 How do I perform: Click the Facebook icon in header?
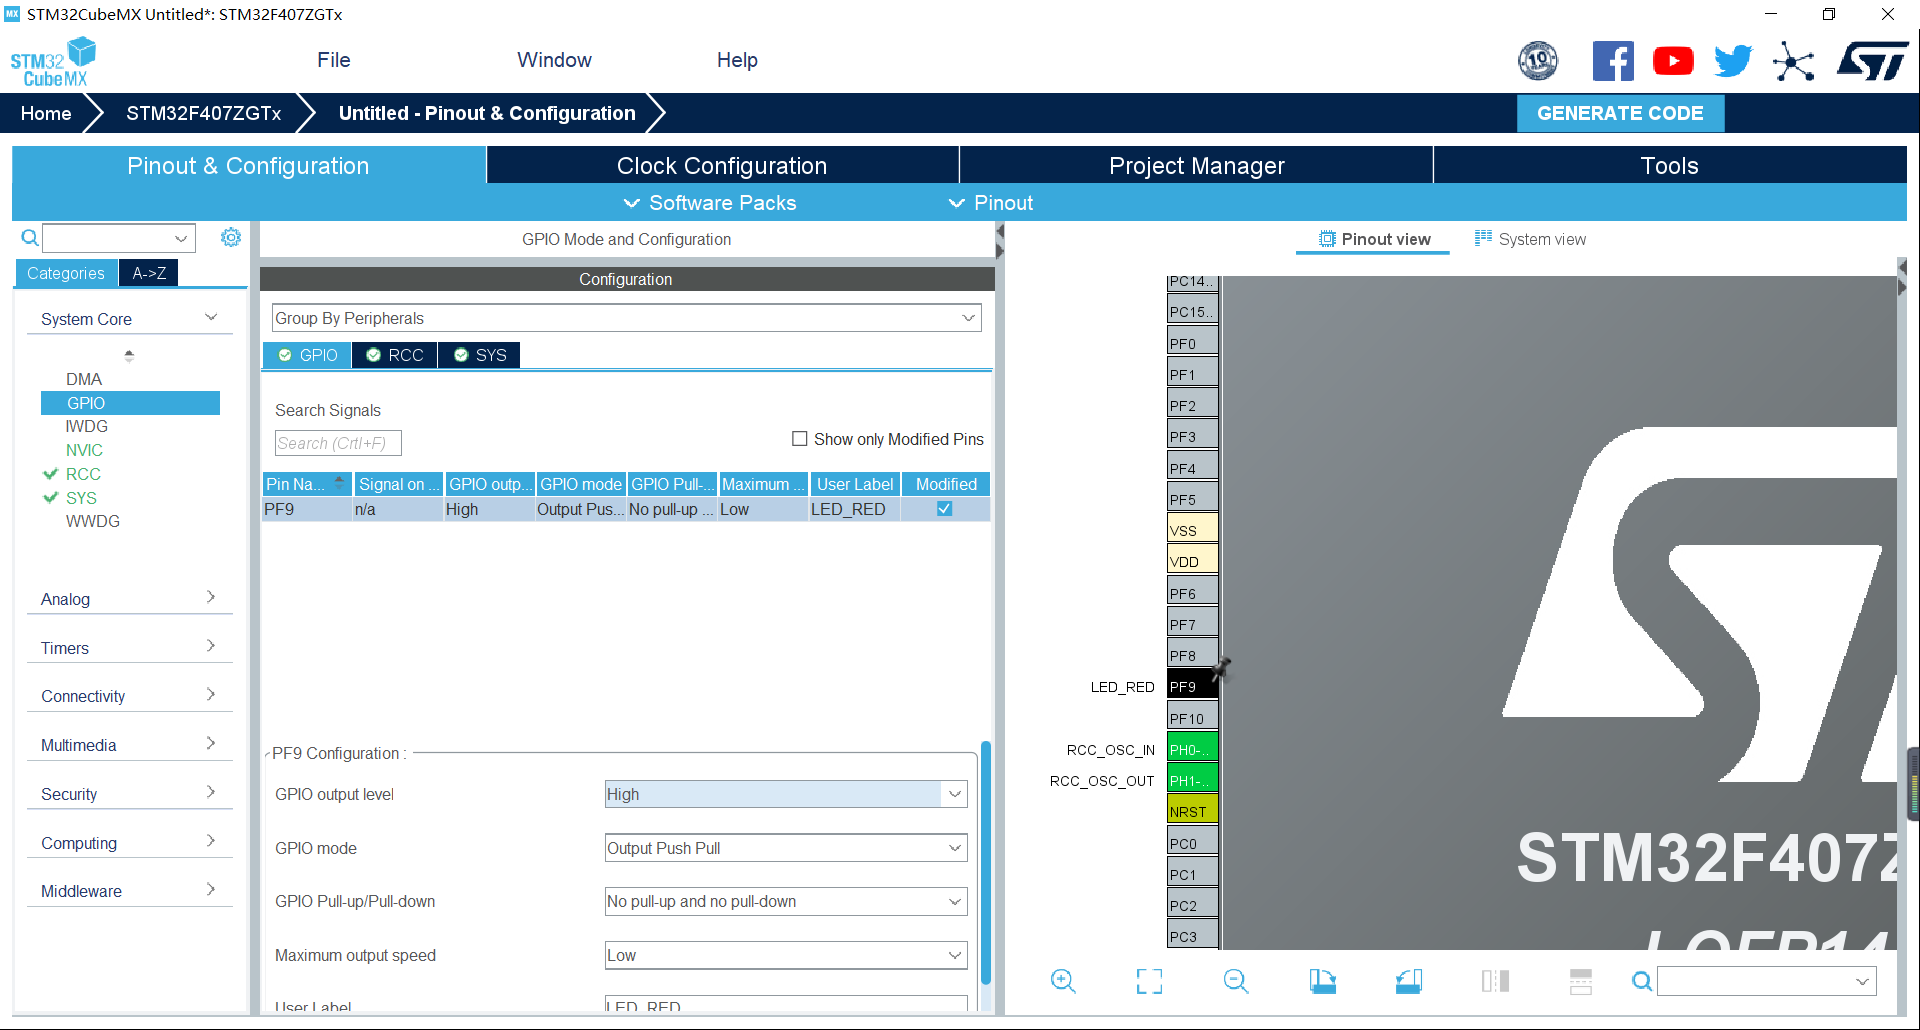pos(1613,61)
